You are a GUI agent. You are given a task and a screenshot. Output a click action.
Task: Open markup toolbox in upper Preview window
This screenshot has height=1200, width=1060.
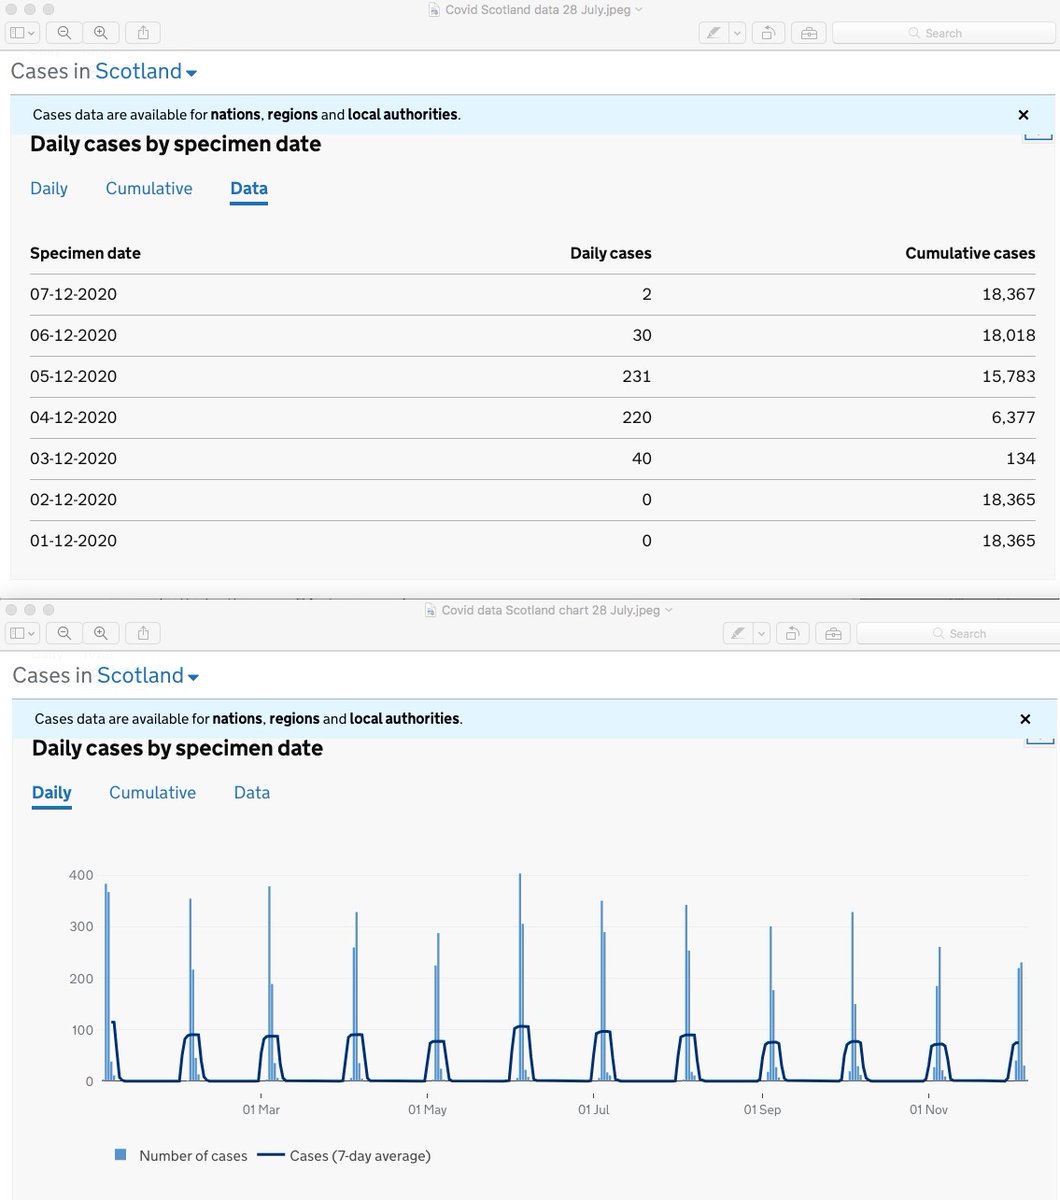(x=808, y=33)
